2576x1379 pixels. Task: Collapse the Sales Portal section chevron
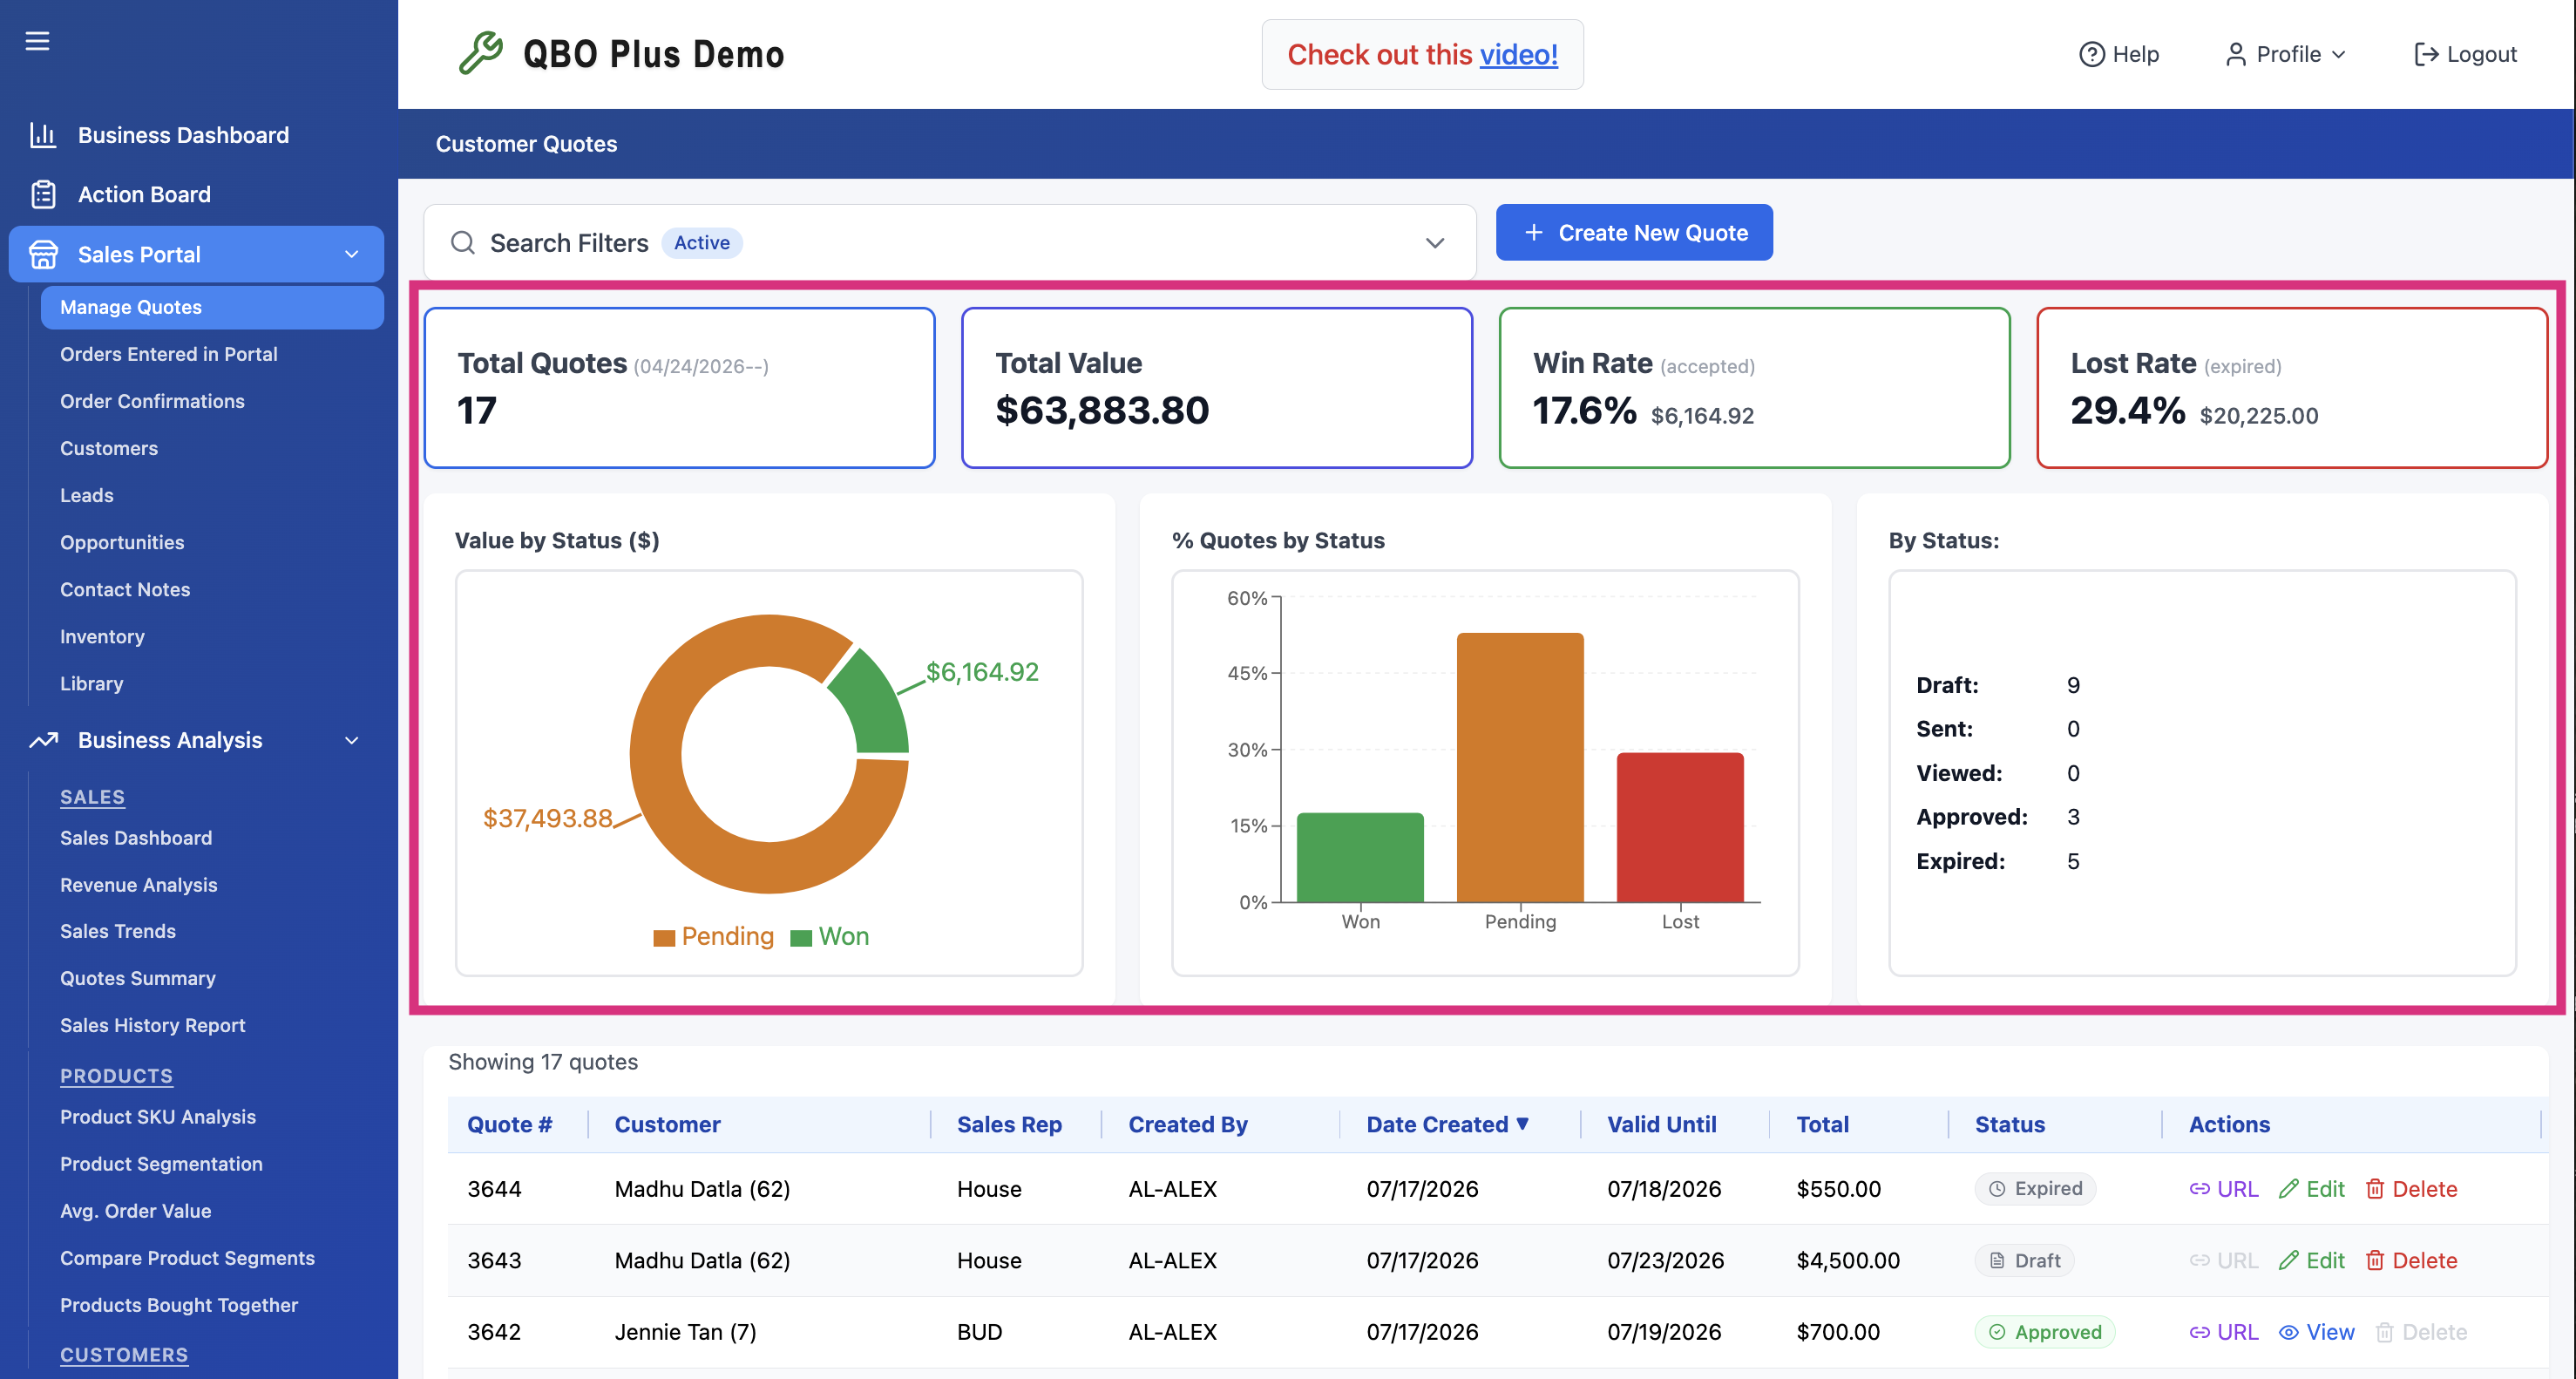tap(352, 254)
